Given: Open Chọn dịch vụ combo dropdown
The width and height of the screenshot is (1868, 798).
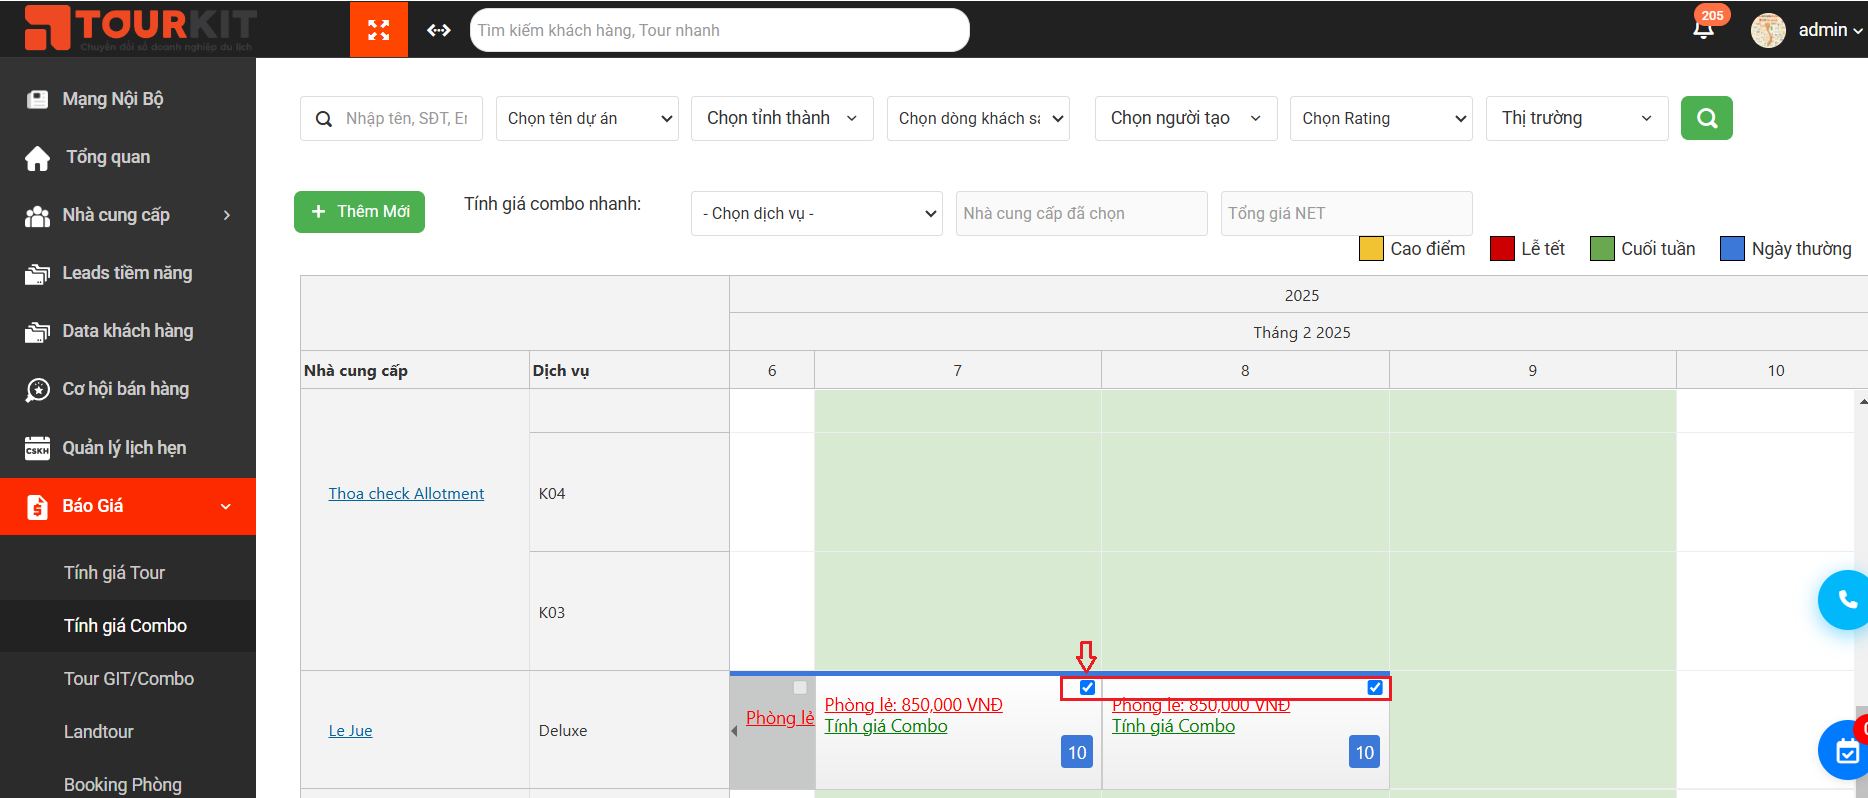Looking at the screenshot, I should coord(817,213).
